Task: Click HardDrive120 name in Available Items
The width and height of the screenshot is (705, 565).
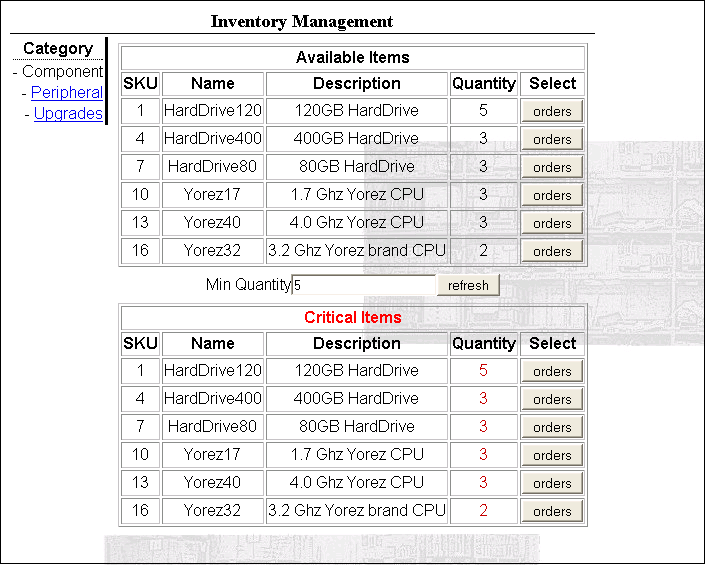Action: pyautogui.click(x=213, y=111)
